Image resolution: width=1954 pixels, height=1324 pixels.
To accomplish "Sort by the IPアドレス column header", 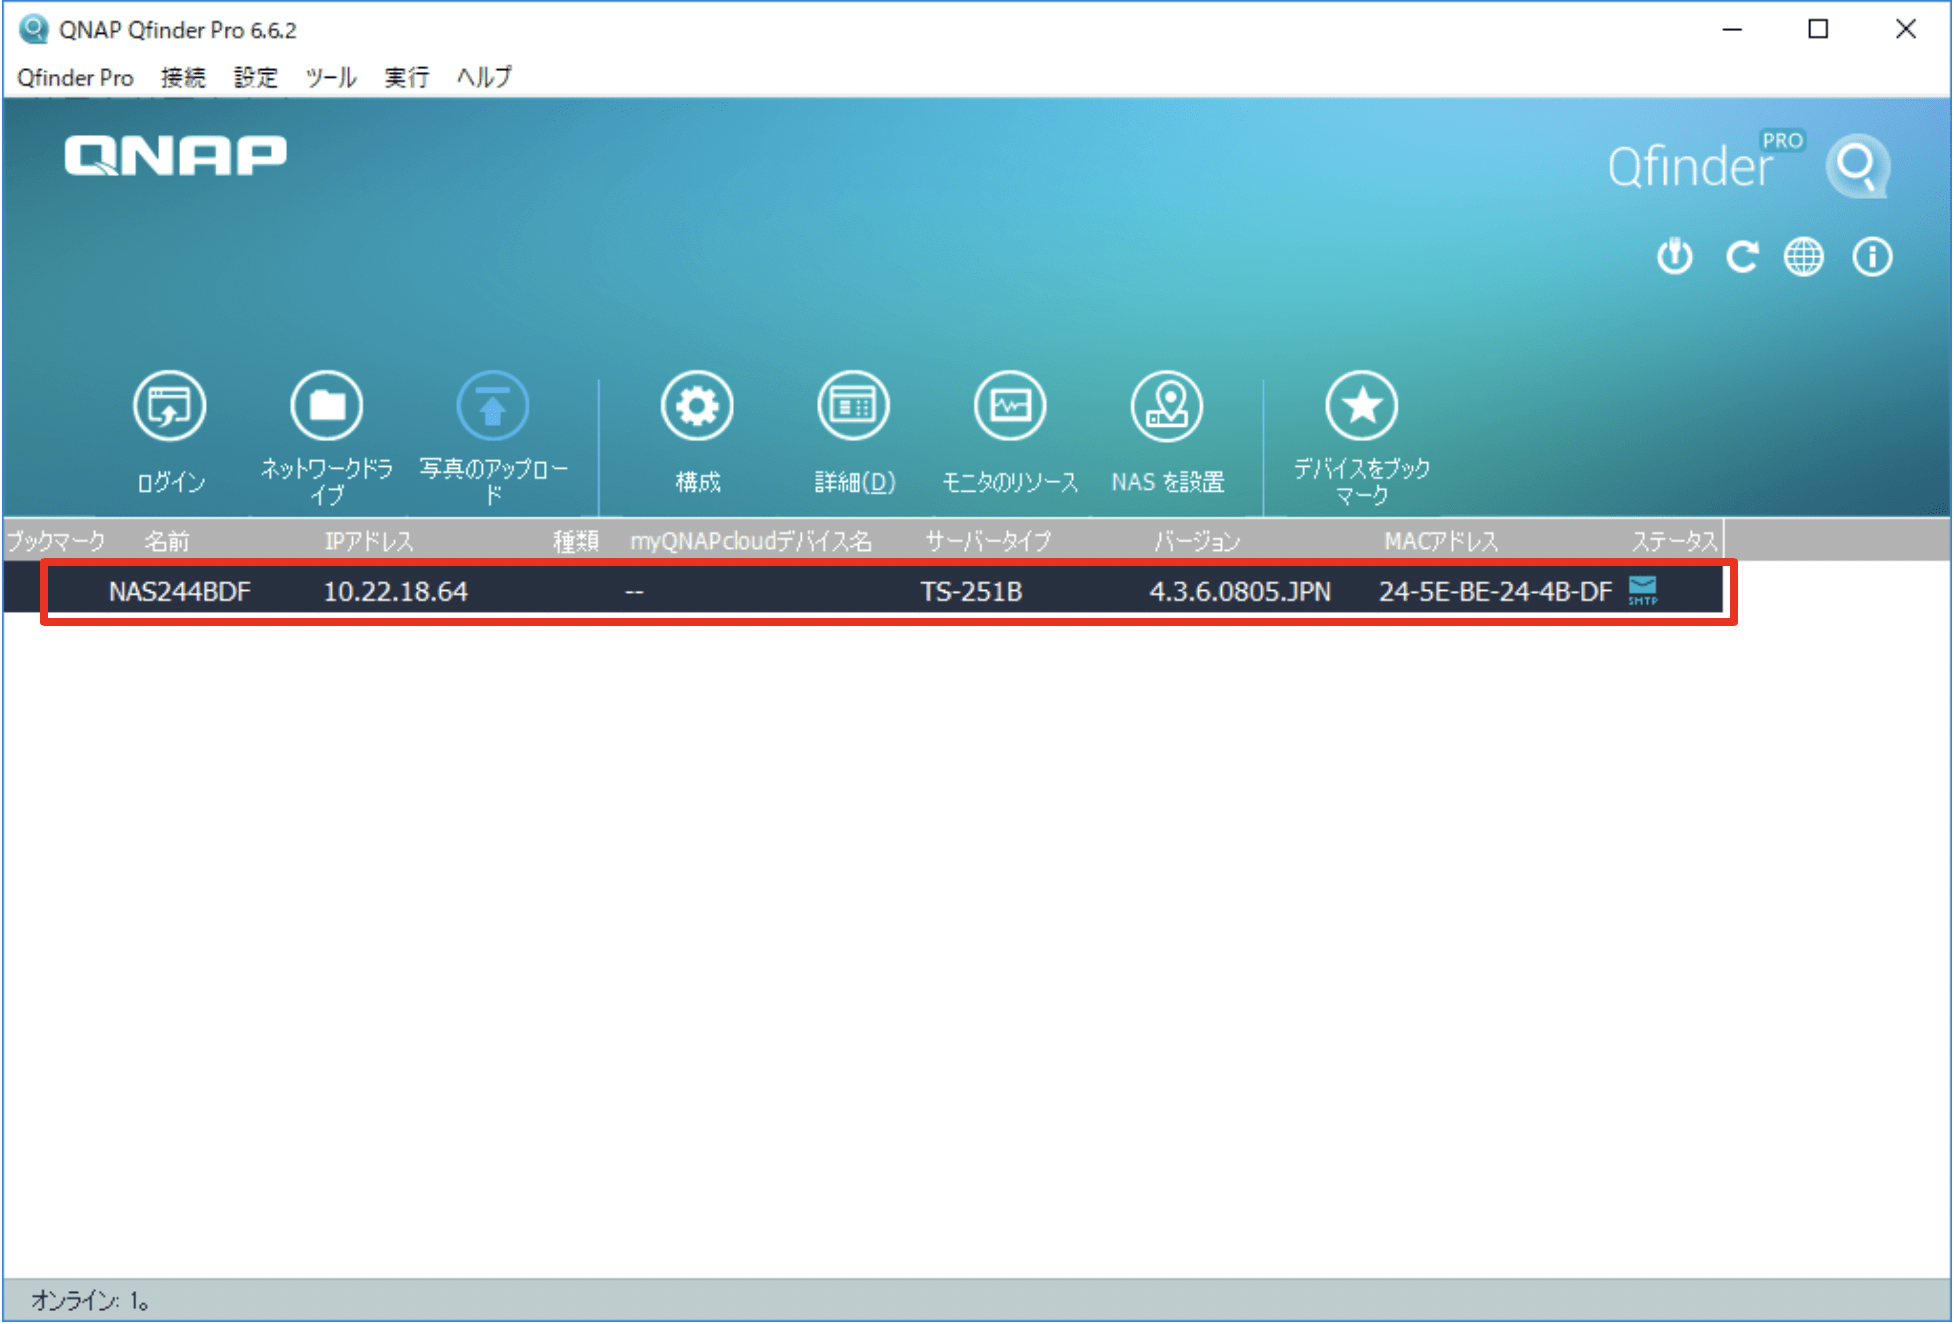I will [368, 541].
